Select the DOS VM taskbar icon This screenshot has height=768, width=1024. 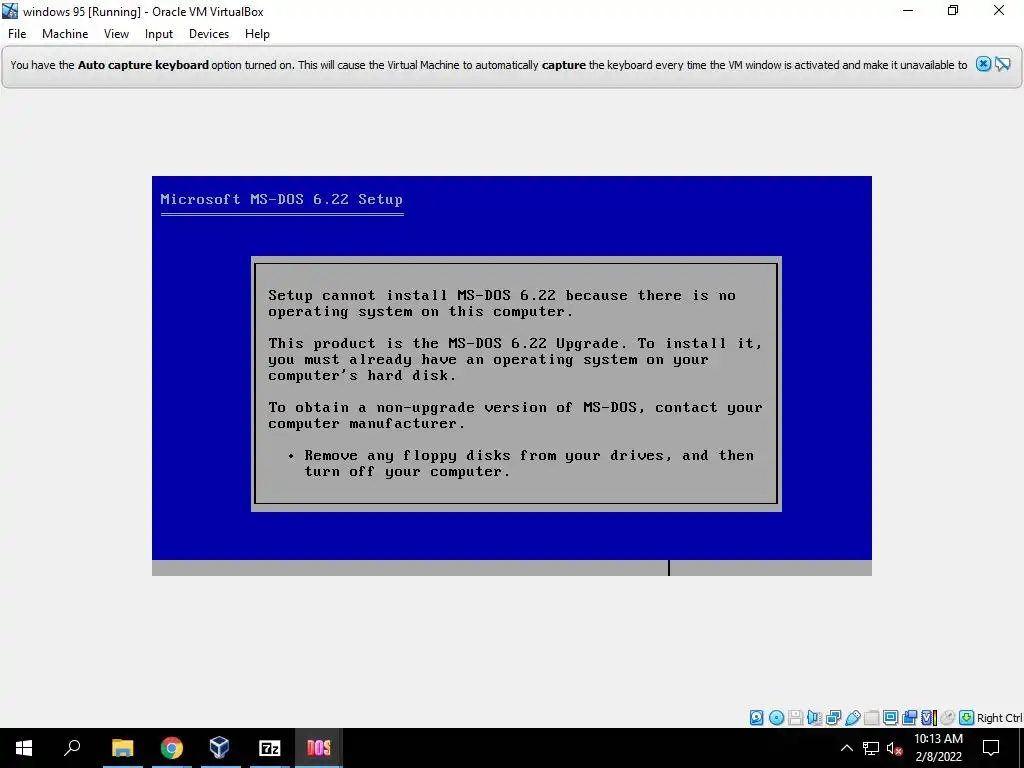point(319,748)
